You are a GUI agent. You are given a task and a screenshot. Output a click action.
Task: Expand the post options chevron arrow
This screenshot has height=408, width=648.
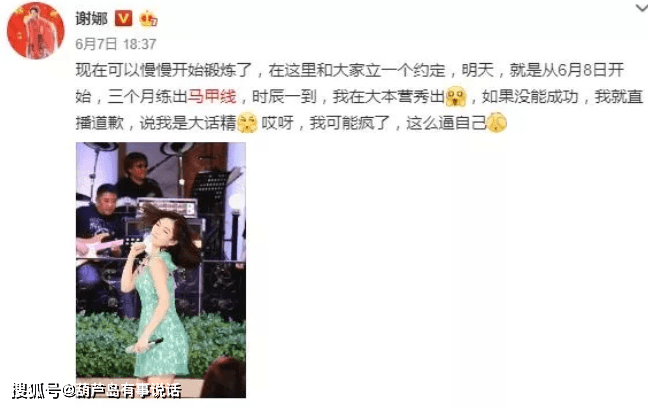[642, 7]
